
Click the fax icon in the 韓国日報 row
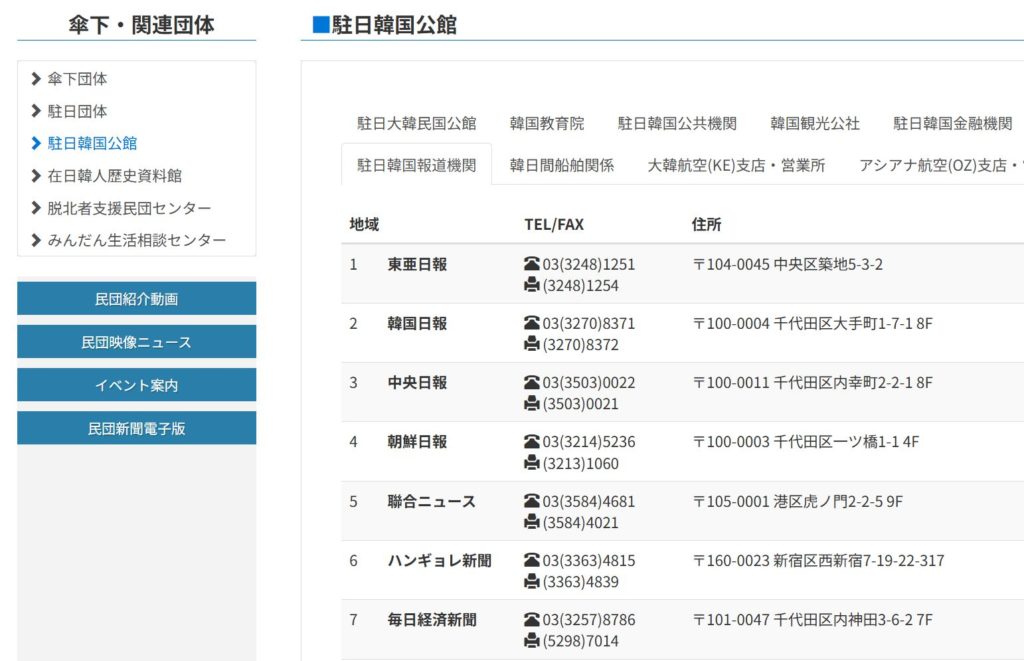532,345
